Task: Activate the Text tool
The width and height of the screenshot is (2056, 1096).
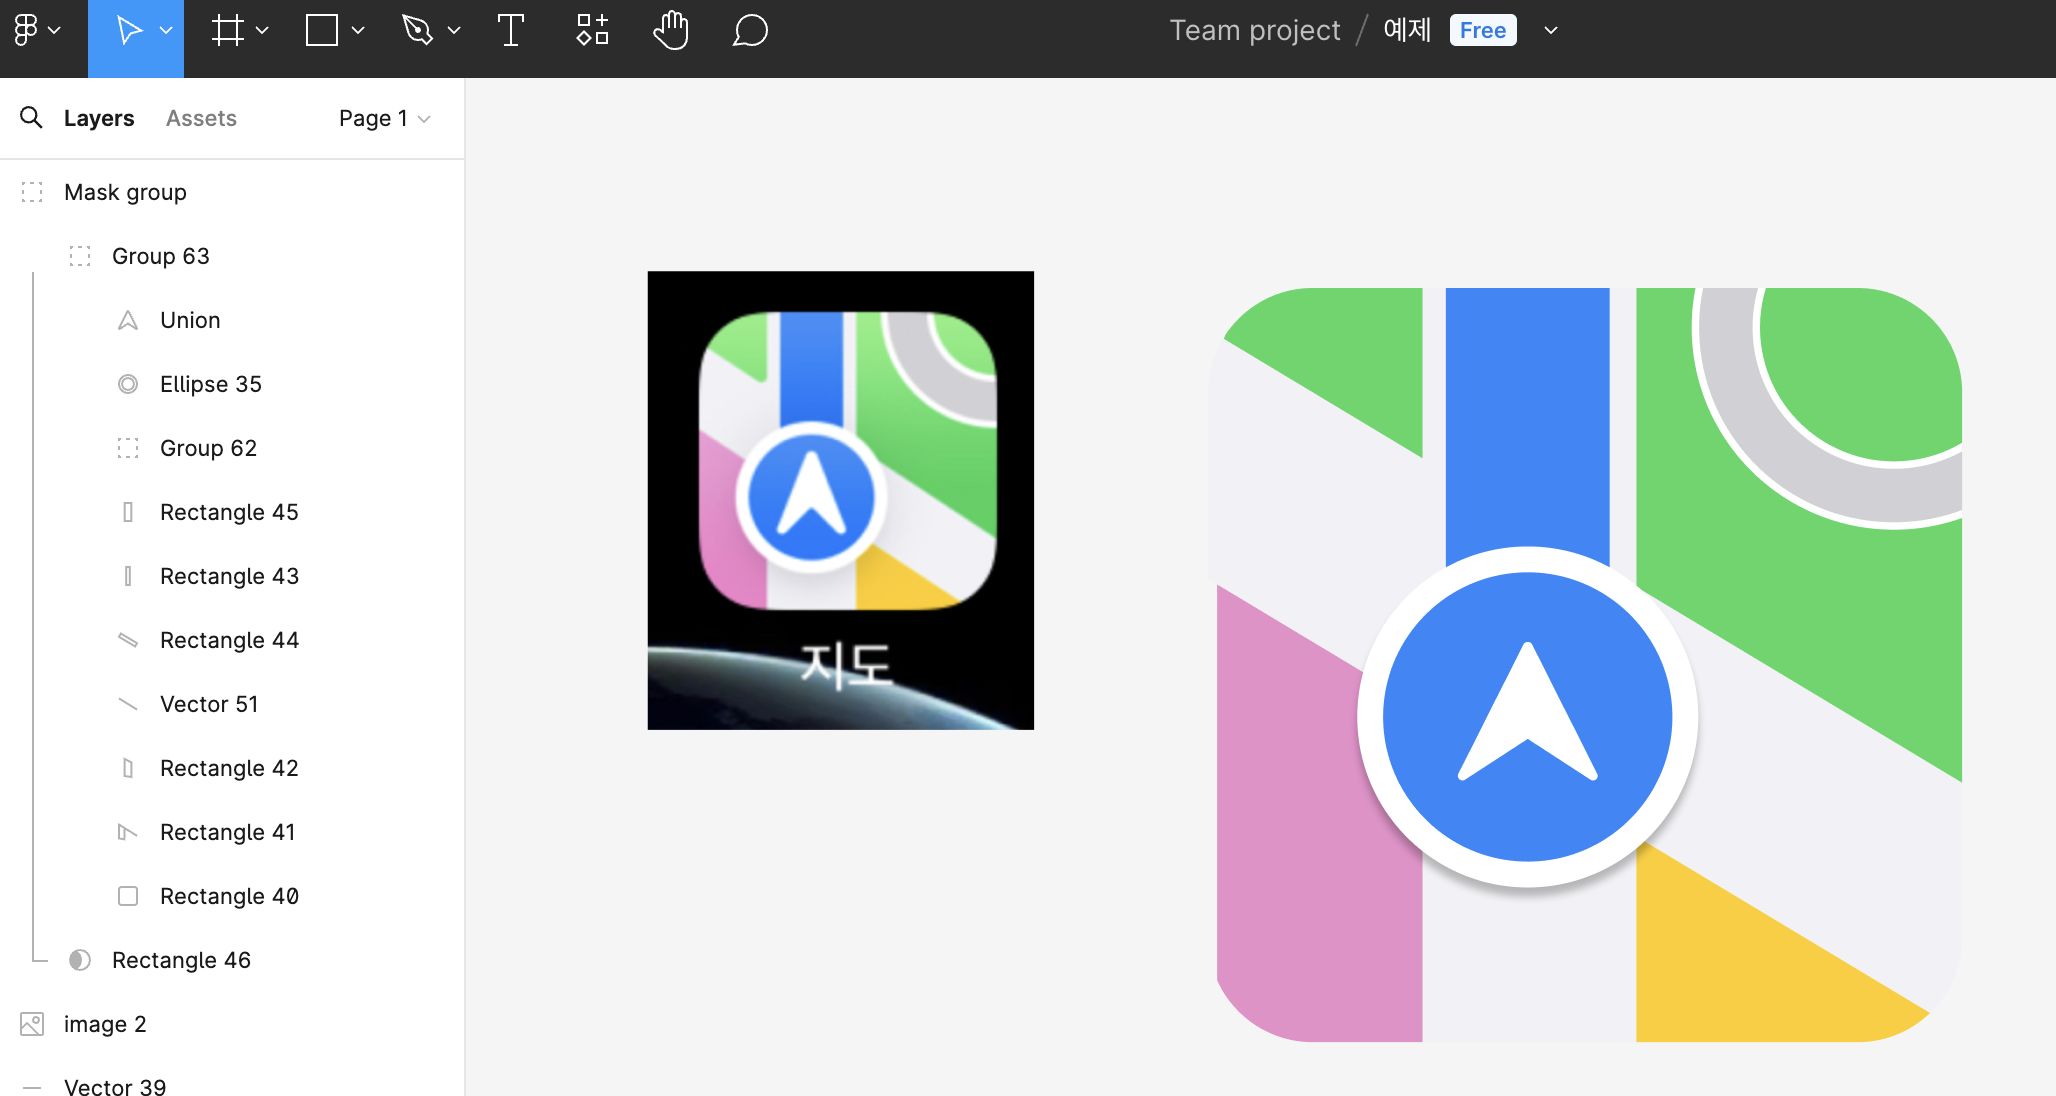Action: (x=510, y=30)
